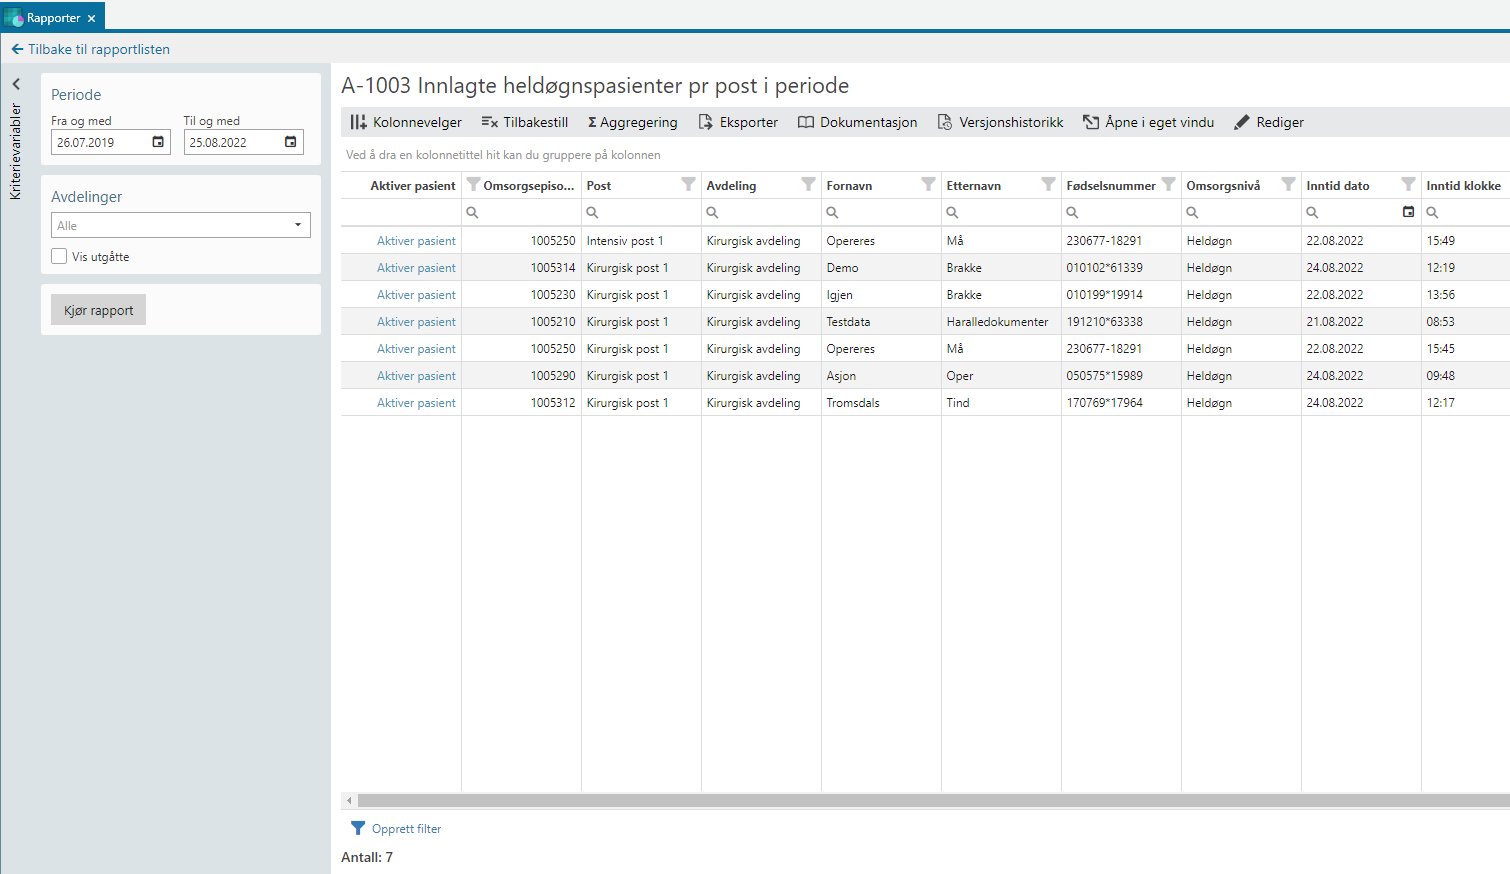Collapse the Kriterievariabler side panel

[16, 84]
